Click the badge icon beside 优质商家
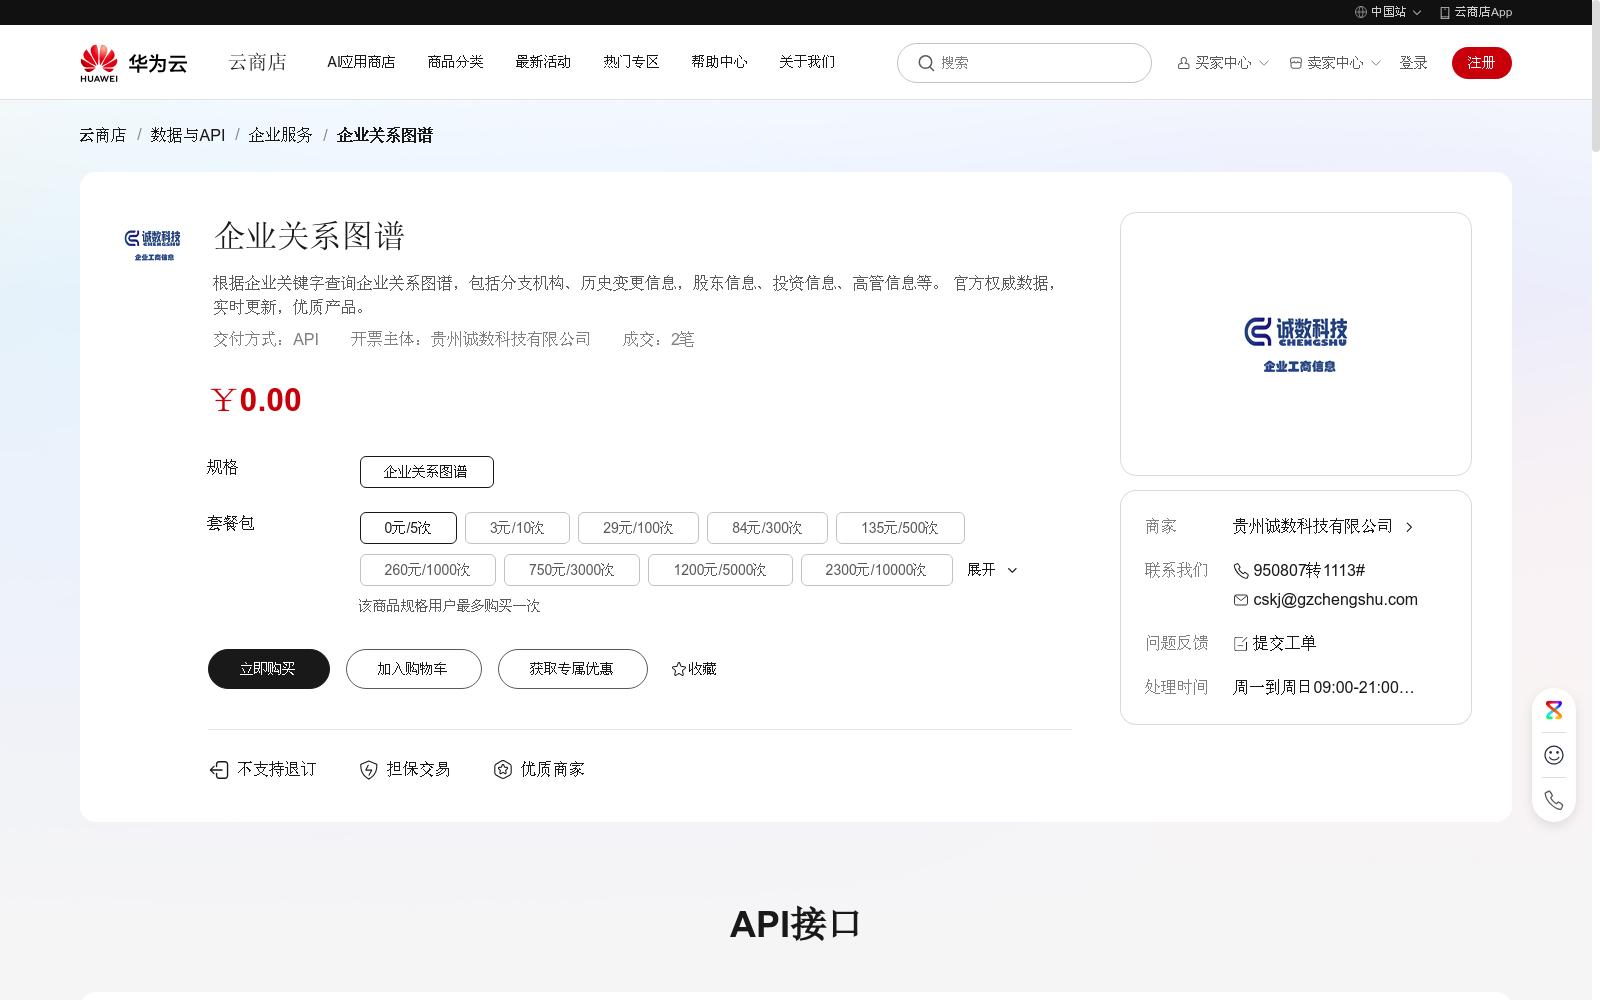The height and width of the screenshot is (1000, 1600). click(502, 769)
